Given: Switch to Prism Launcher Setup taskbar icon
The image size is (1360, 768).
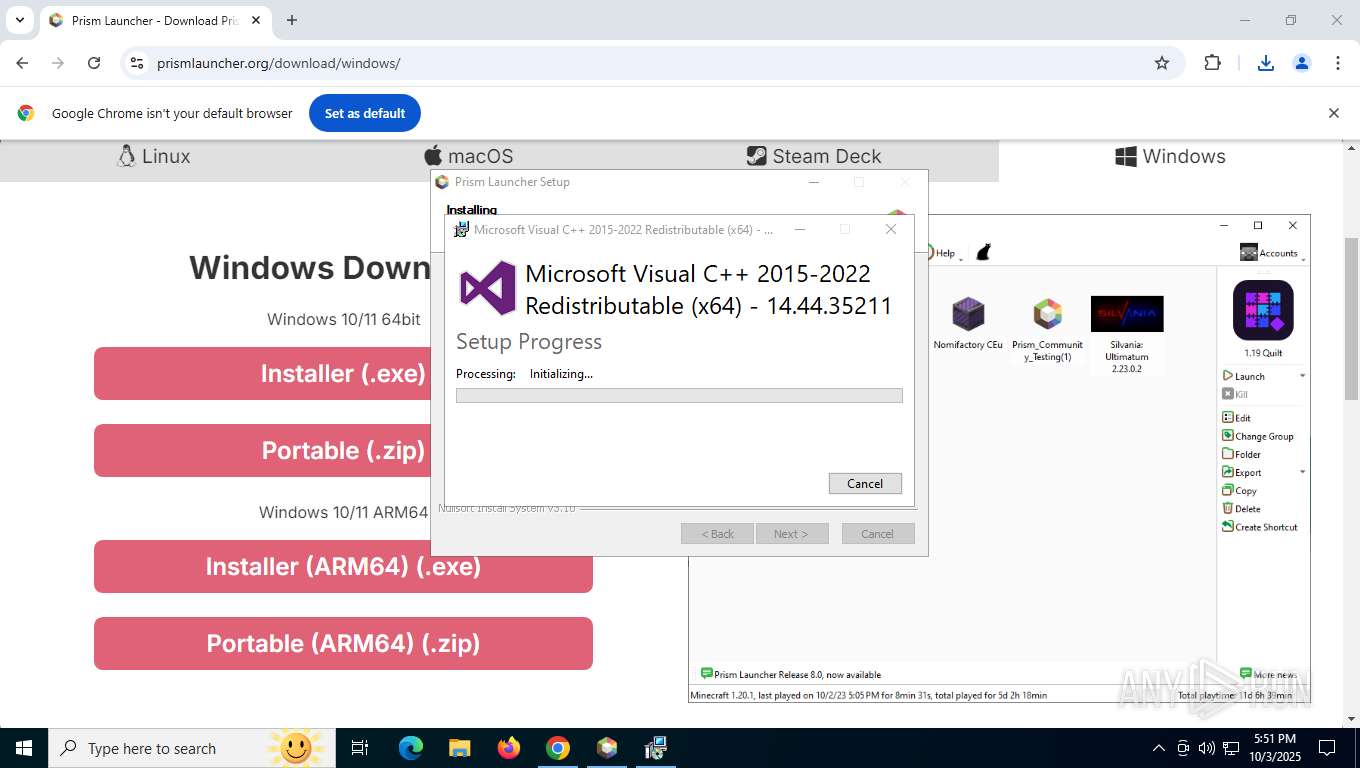Looking at the screenshot, I should (x=607, y=748).
